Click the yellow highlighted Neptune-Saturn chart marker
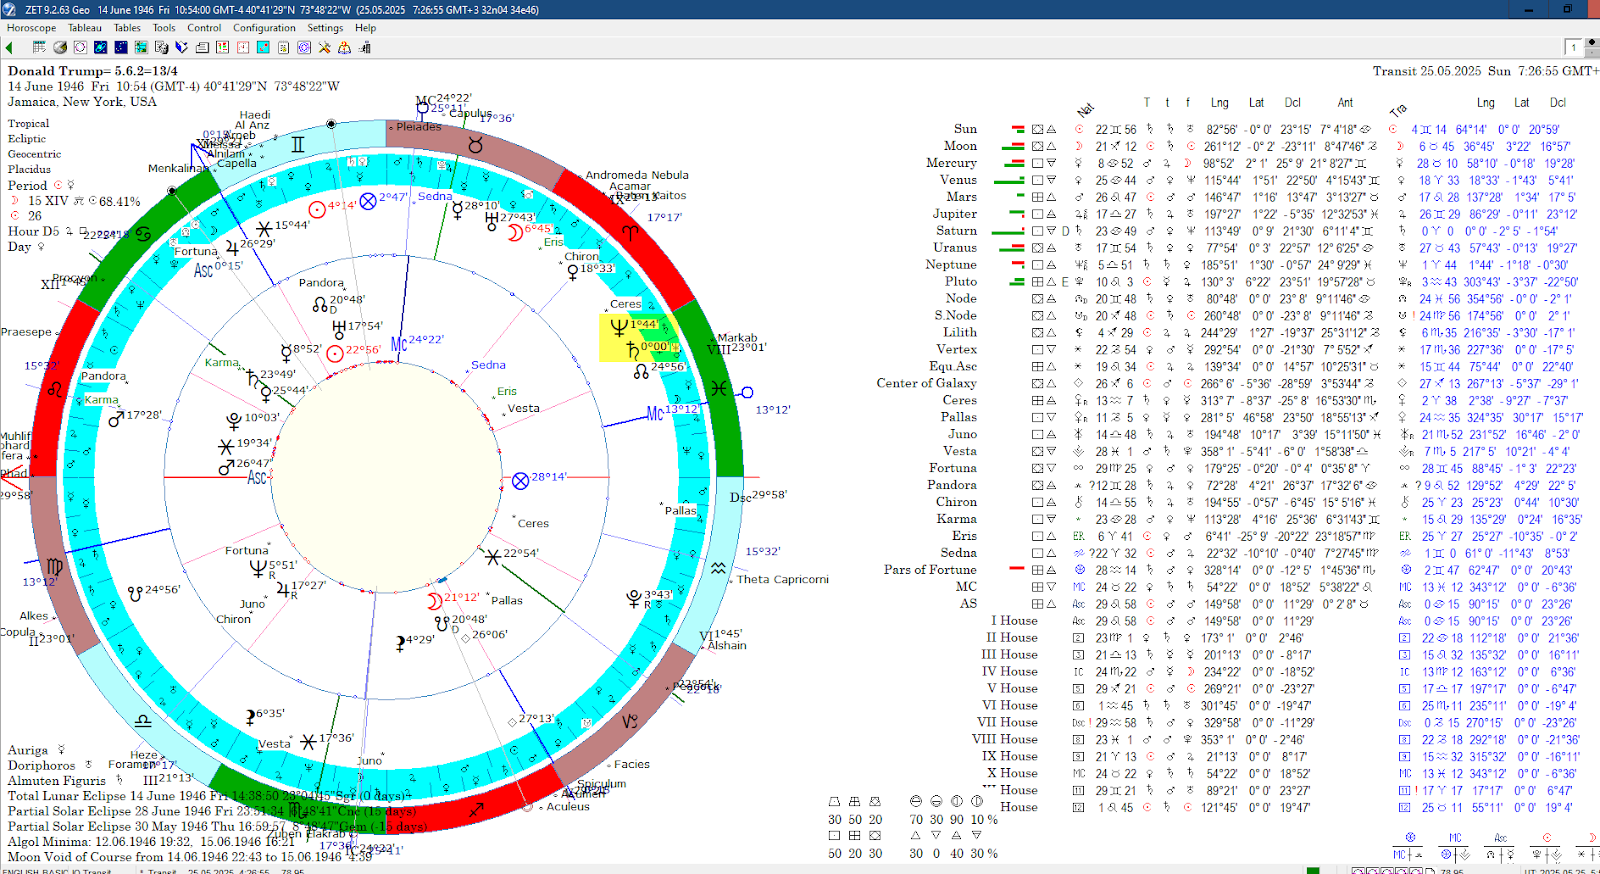 639,337
